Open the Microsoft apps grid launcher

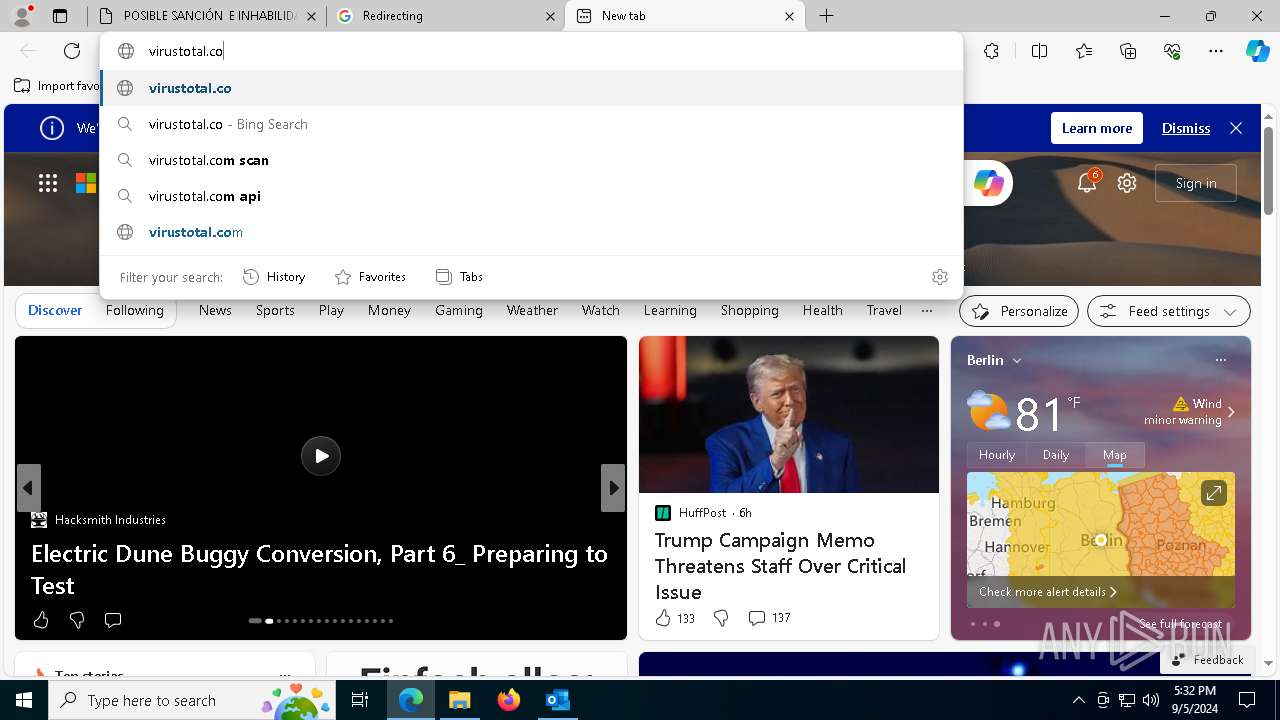[48, 182]
